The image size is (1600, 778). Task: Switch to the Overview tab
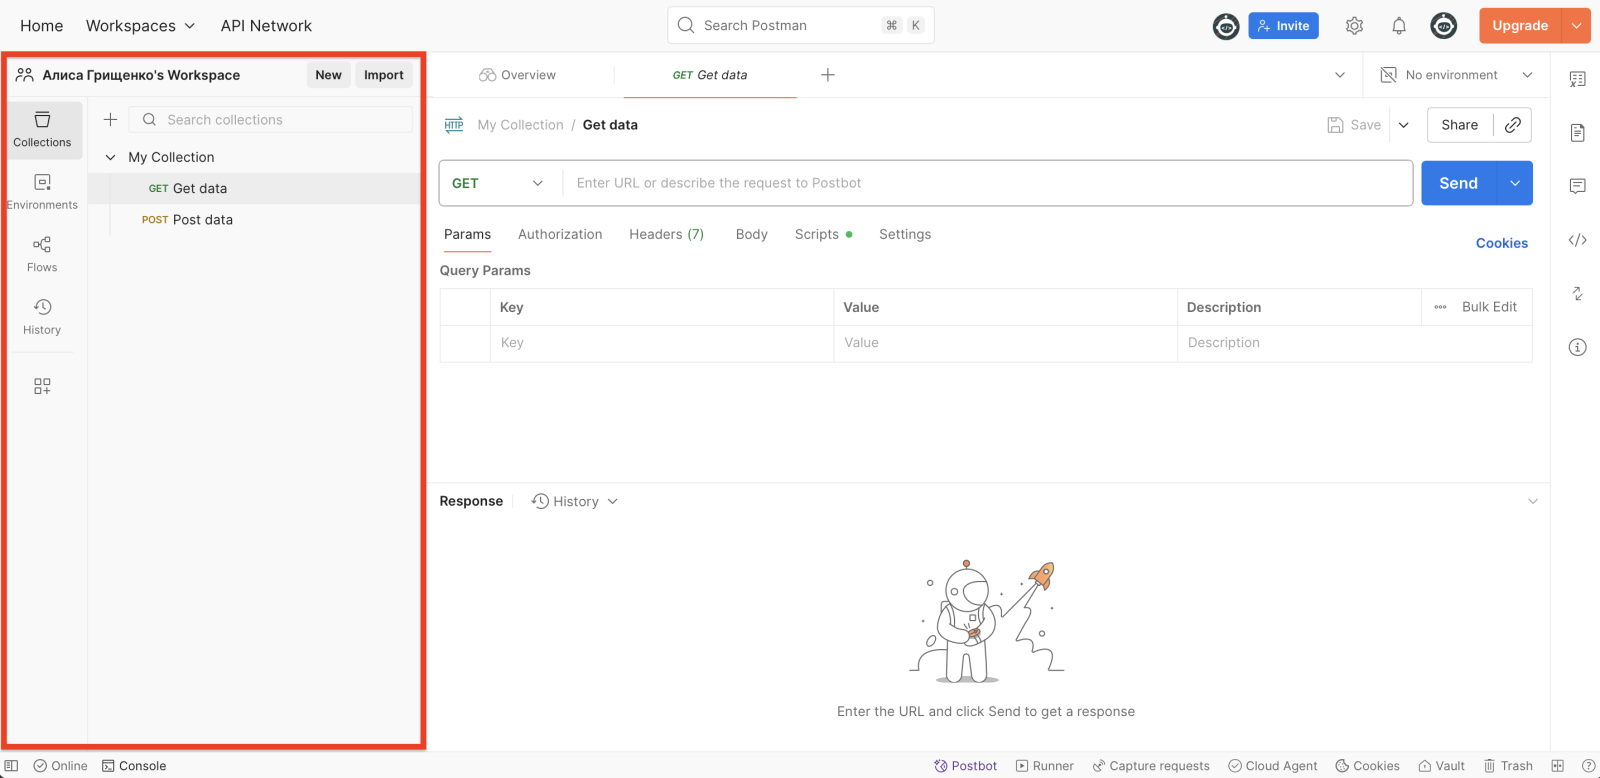[517, 75]
